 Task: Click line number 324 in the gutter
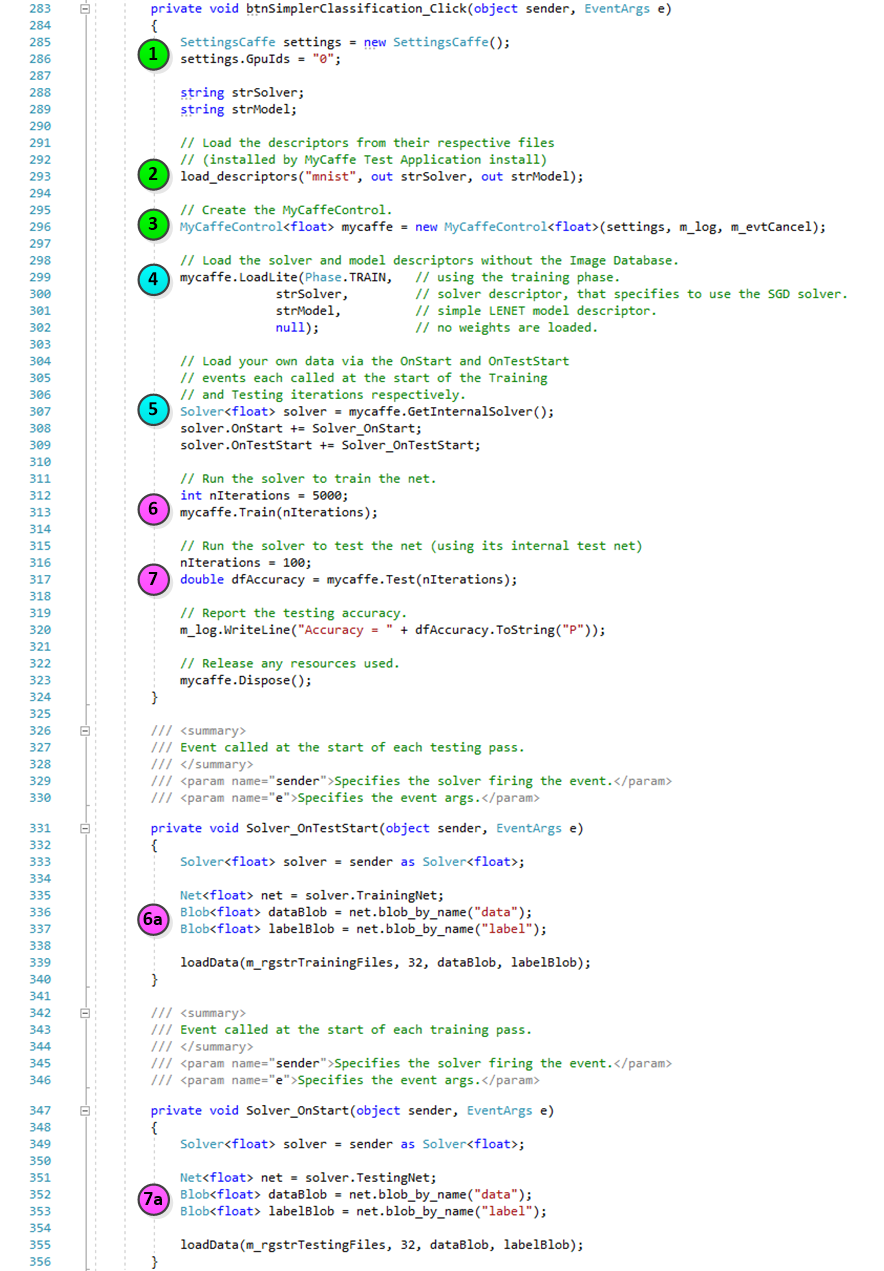coord(40,697)
